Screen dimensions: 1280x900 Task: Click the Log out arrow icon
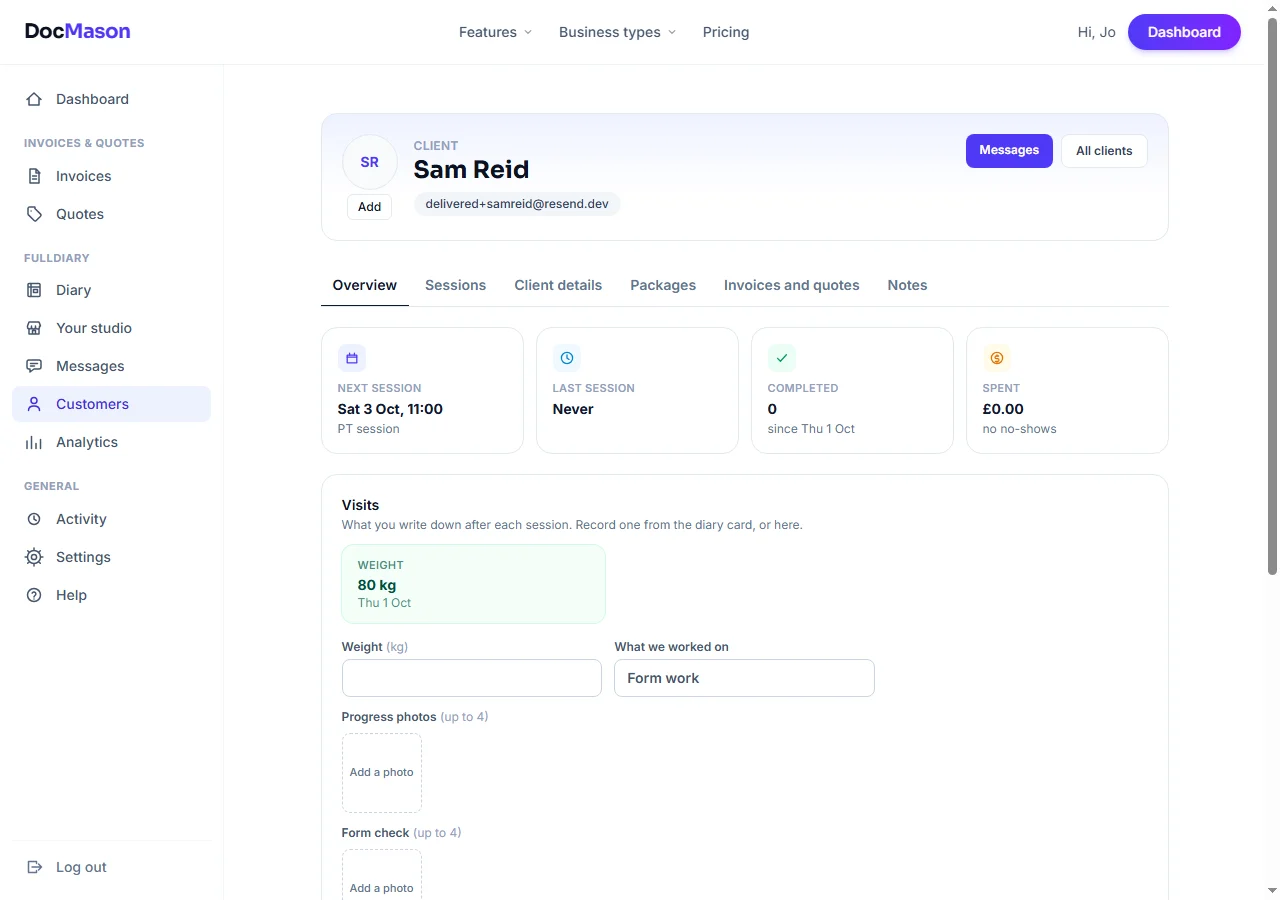click(34, 867)
